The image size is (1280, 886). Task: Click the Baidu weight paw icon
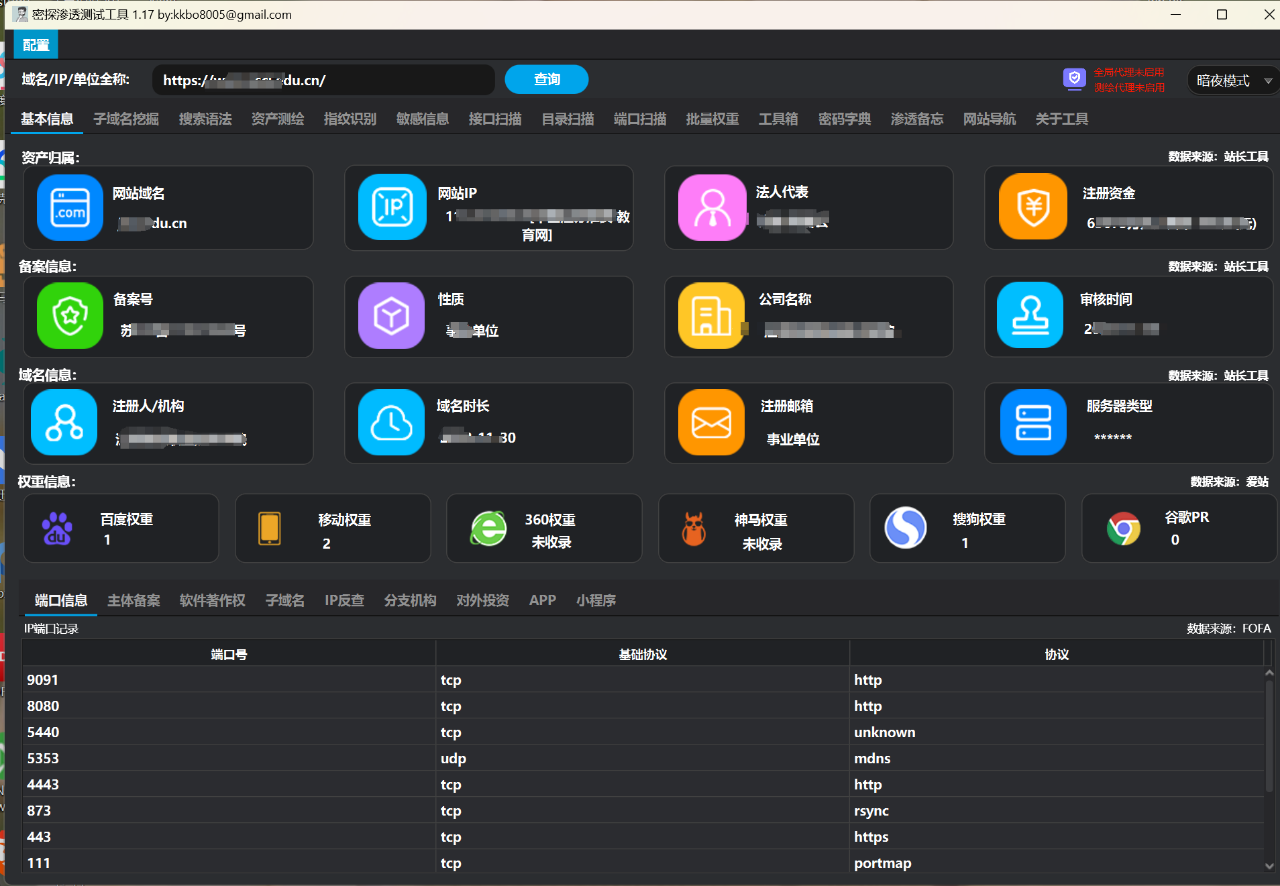click(57, 528)
